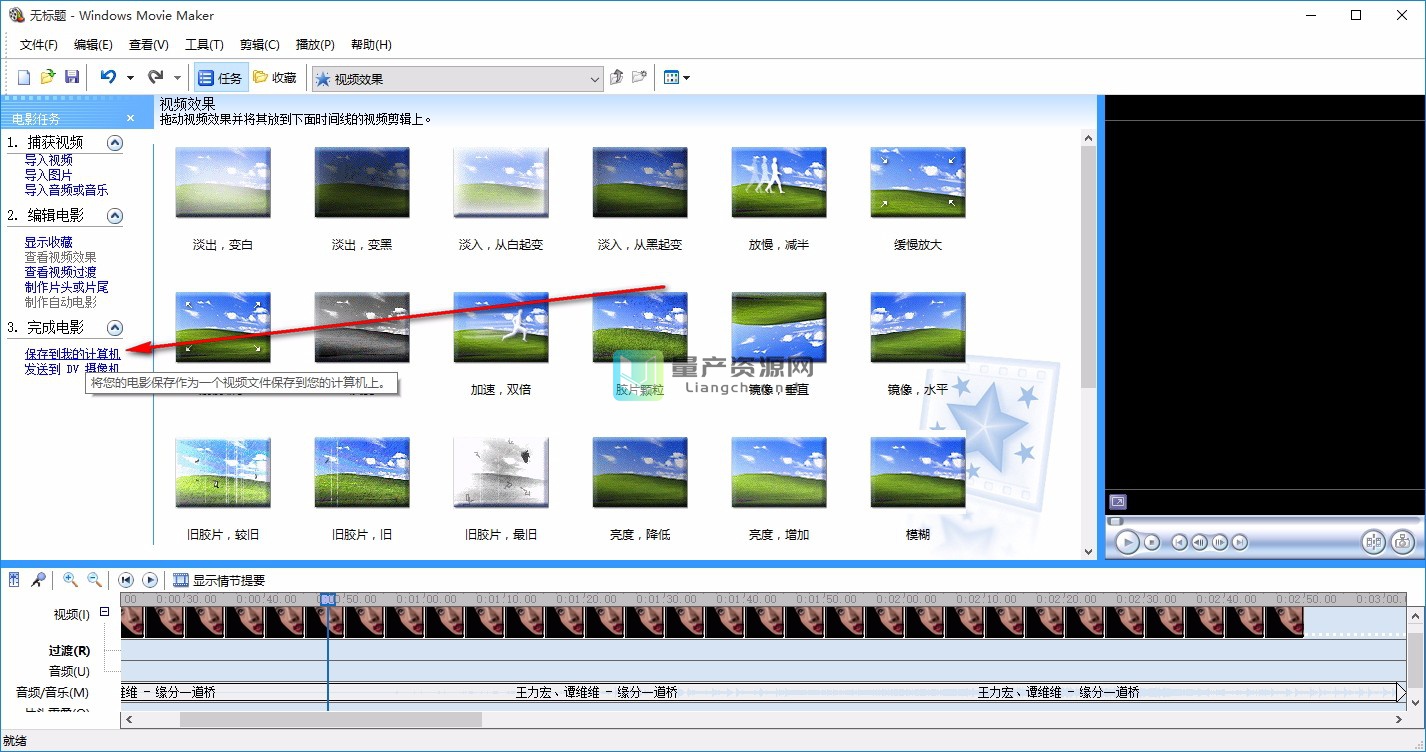Zoom out on the timeline

94,580
